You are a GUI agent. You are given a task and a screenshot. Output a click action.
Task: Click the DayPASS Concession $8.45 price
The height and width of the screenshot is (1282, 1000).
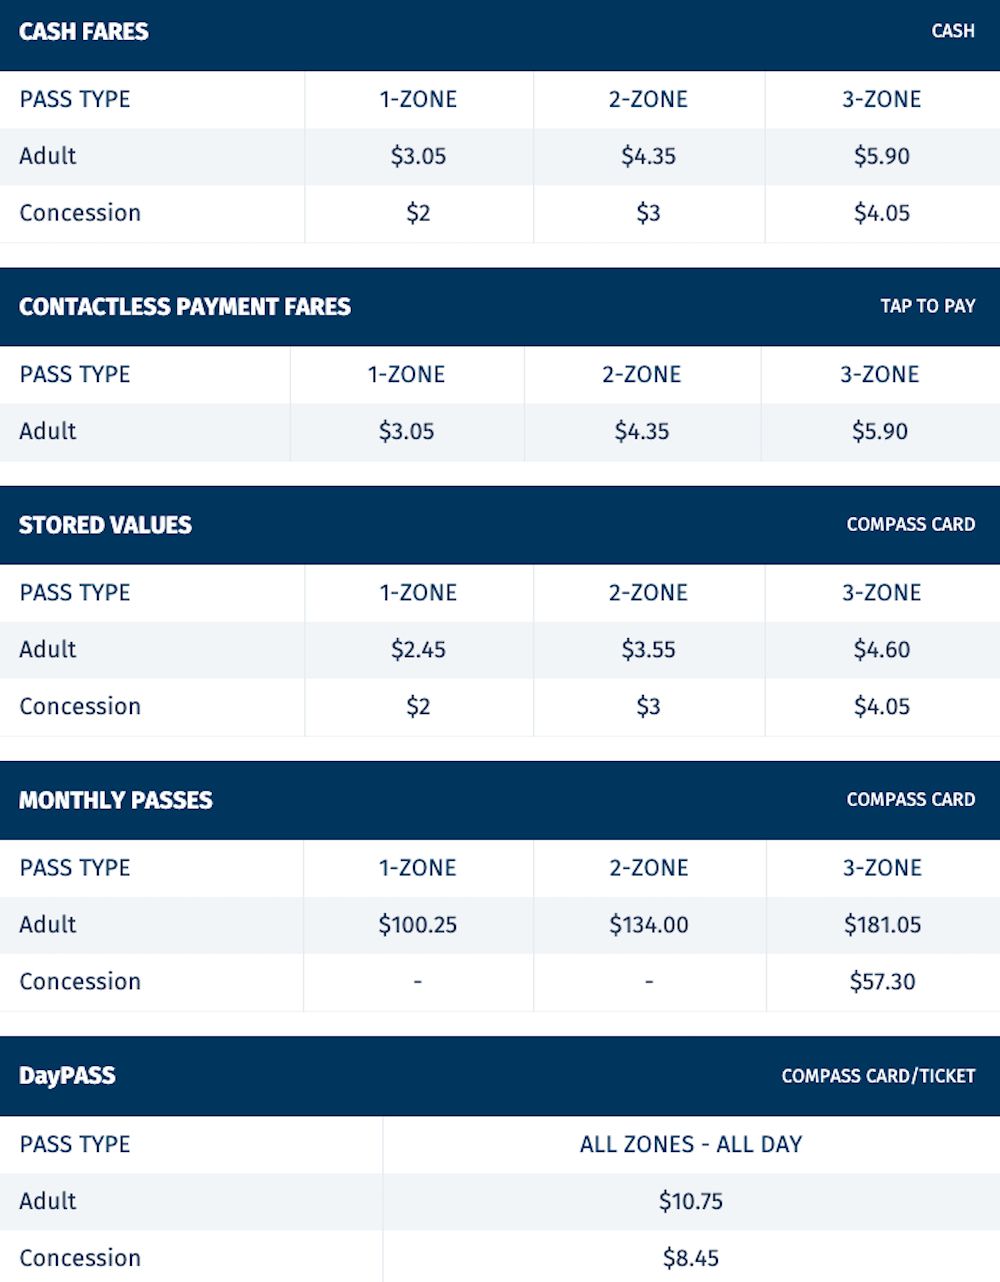[691, 1259]
